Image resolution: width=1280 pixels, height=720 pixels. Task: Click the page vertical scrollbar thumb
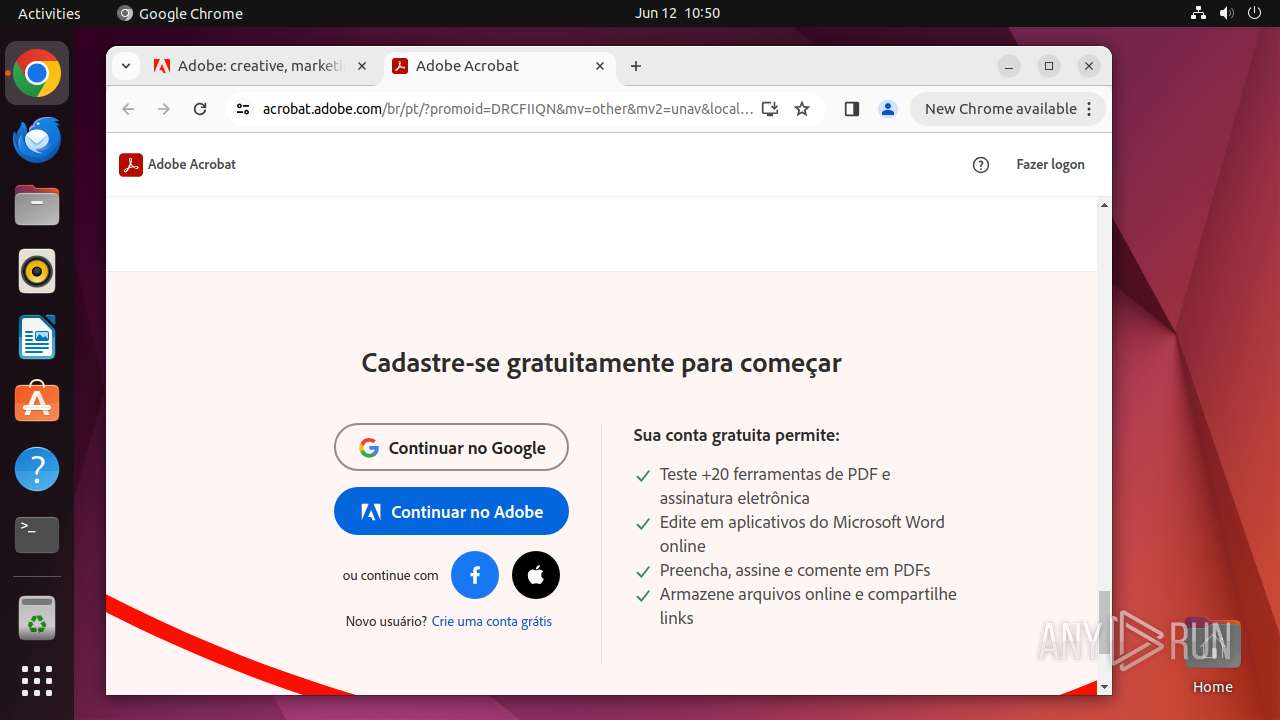(x=1104, y=623)
